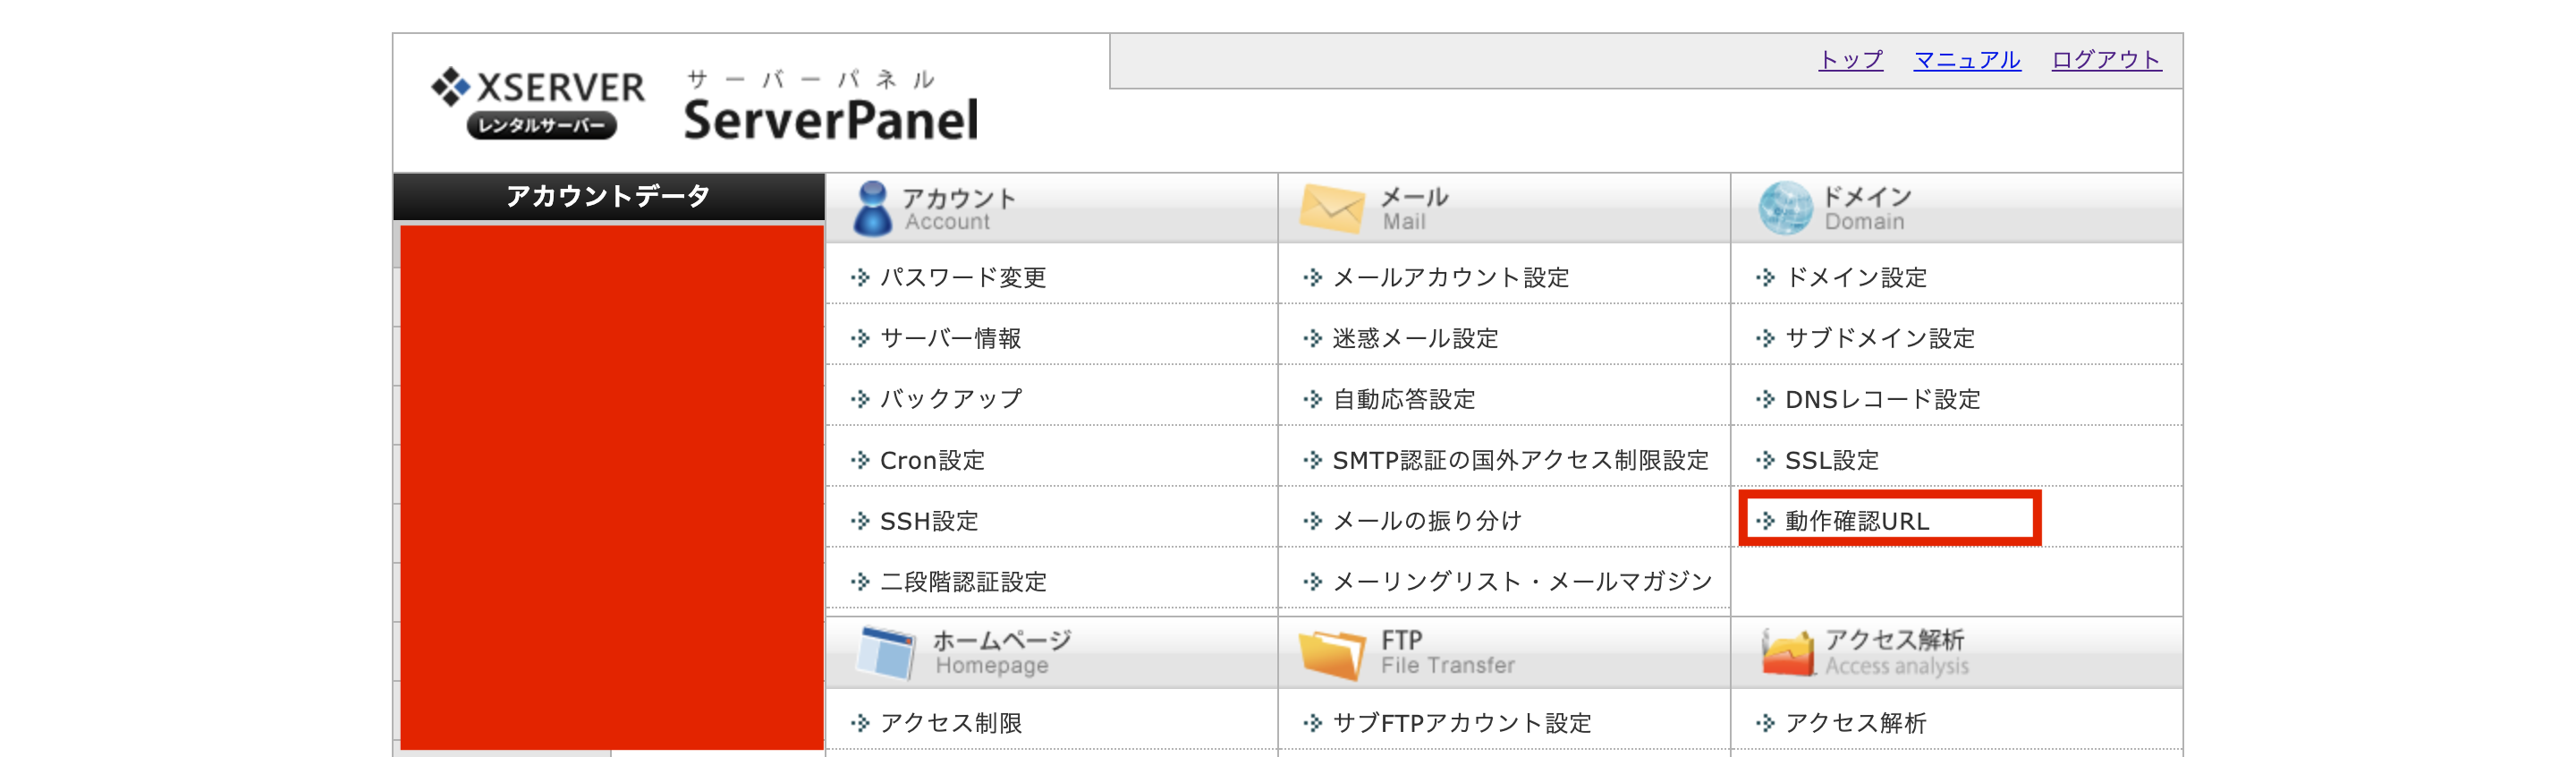Open メールアカウント設定
Image resolution: width=2576 pixels, height=757 pixels.
pyautogui.click(x=1451, y=277)
